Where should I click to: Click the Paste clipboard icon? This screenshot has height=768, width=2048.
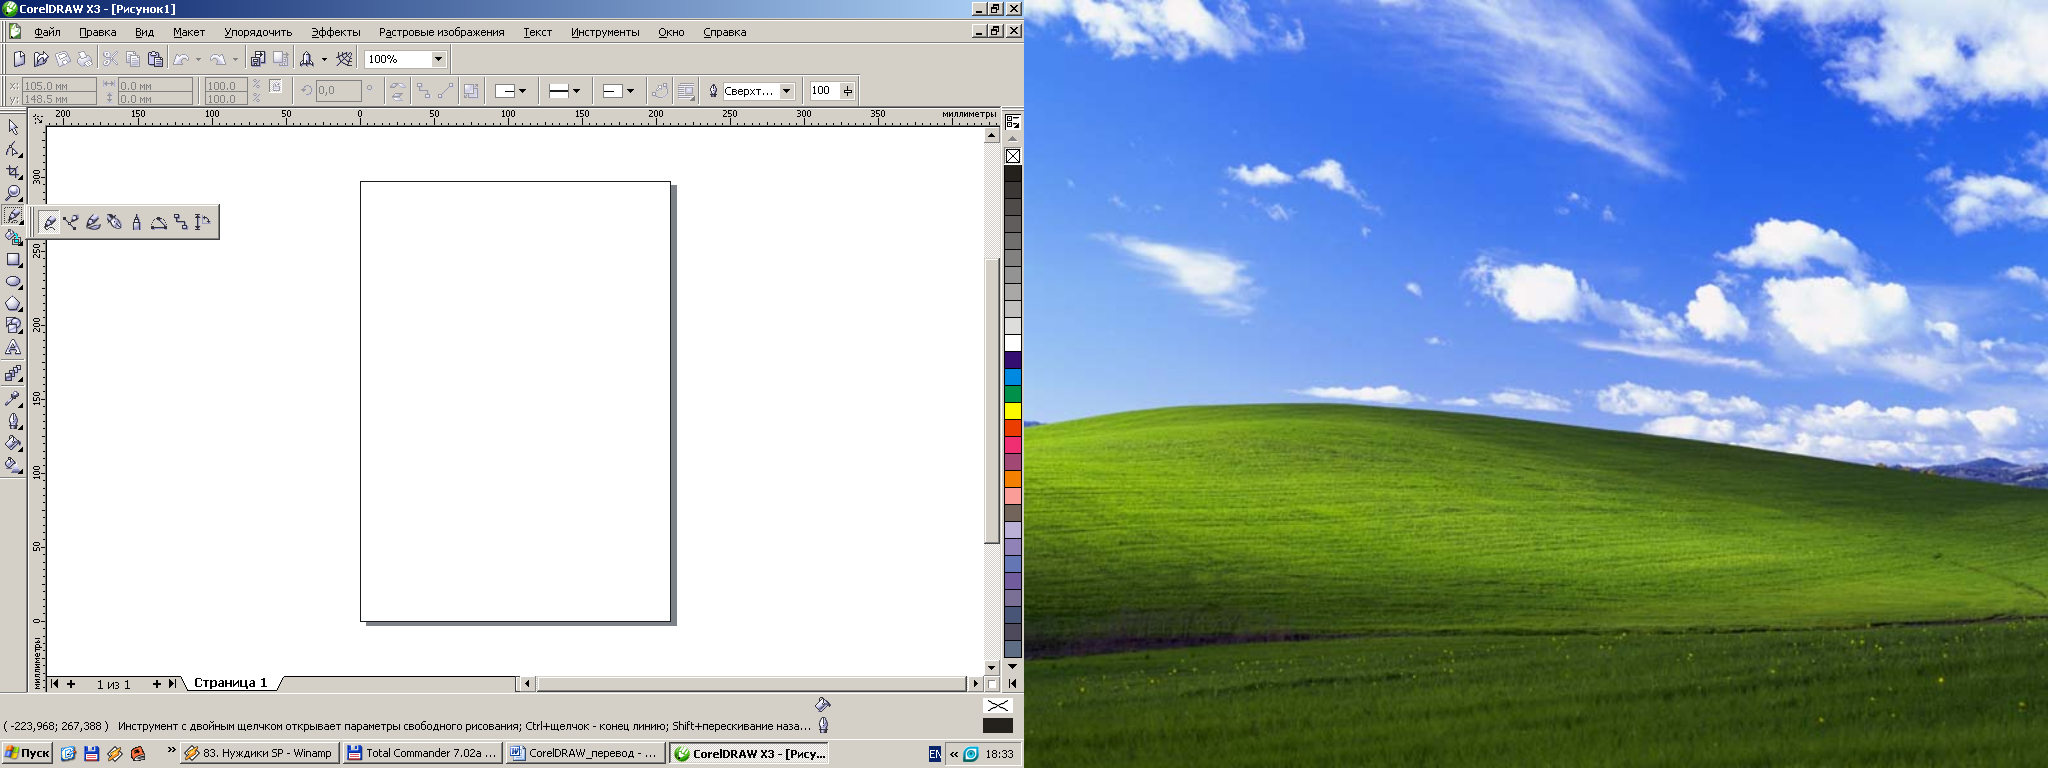click(x=155, y=59)
